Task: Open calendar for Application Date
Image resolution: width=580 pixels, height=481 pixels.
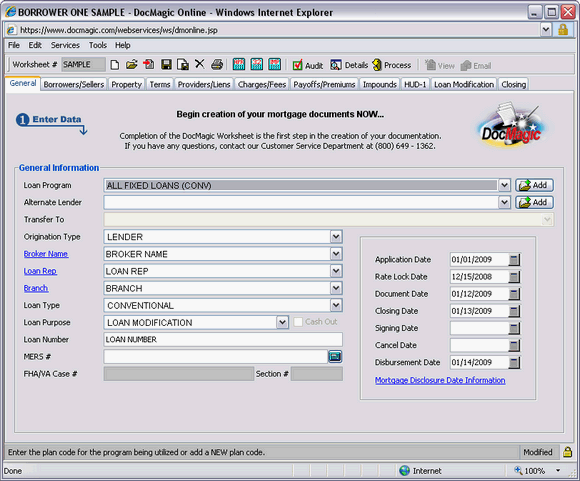Action: 514,260
